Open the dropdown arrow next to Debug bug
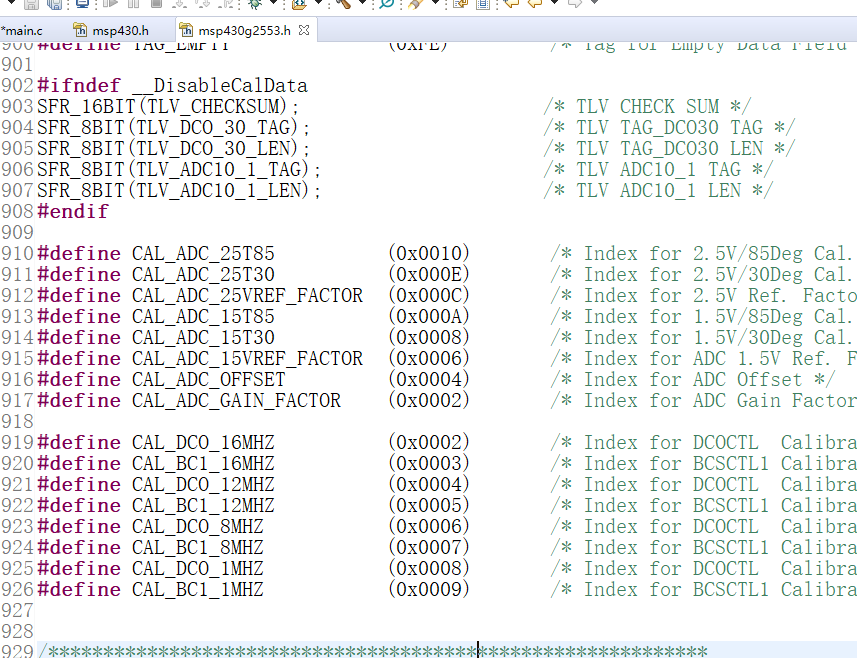The height and width of the screenshot is (658, 857). click(x=274, y=3)
